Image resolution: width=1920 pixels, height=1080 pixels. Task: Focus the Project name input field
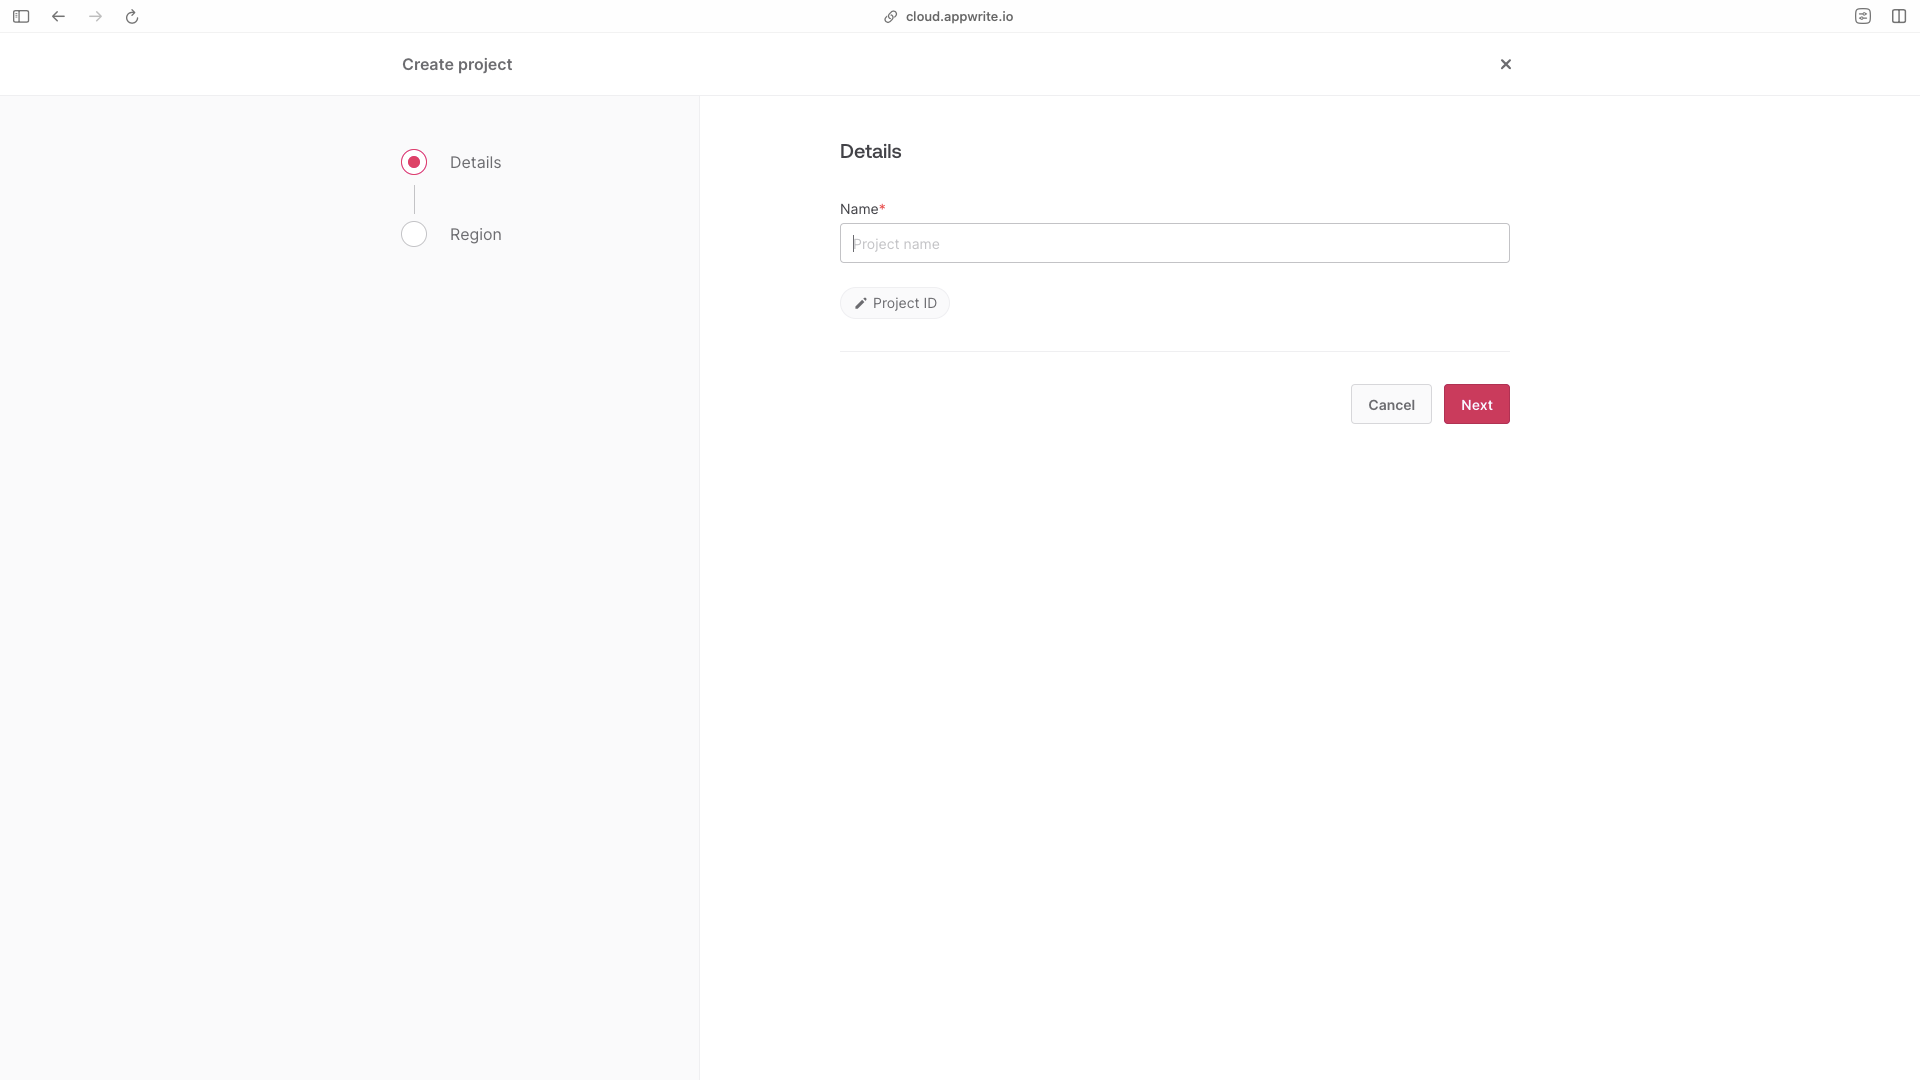click(x=1174, y=243)
